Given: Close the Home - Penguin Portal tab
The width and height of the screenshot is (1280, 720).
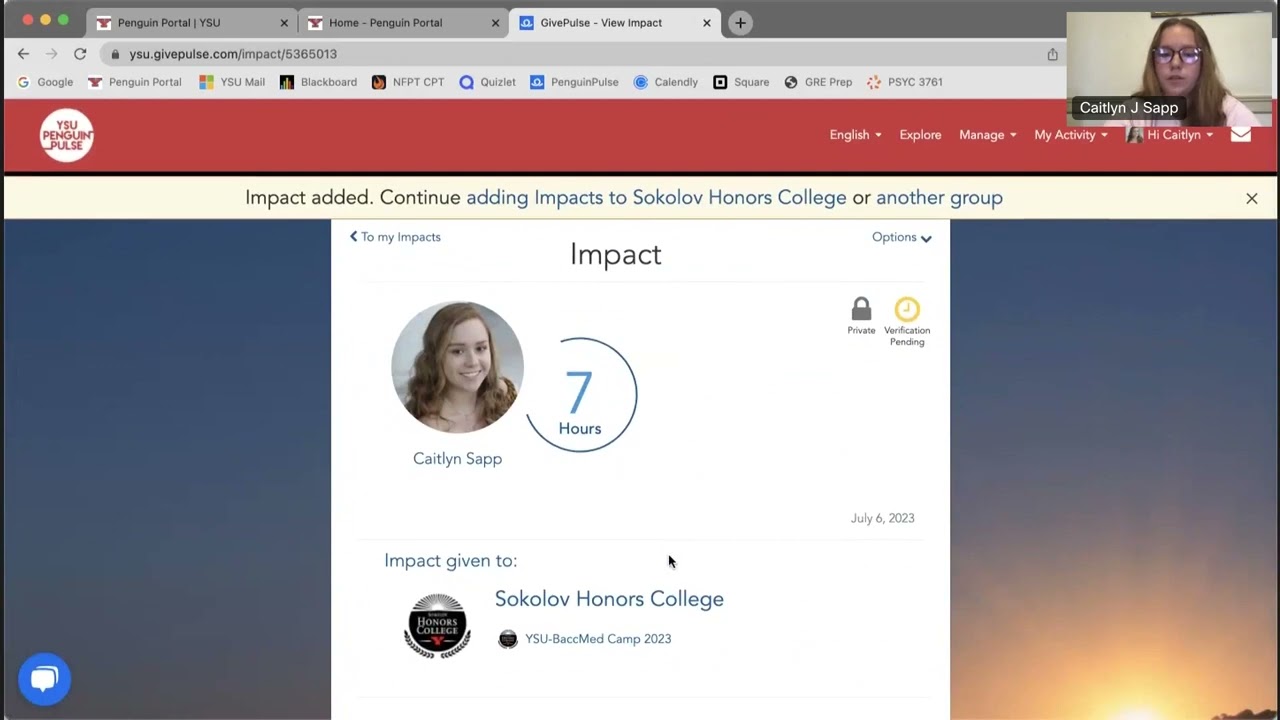Looking at the screenshot, I should point(495,23).
